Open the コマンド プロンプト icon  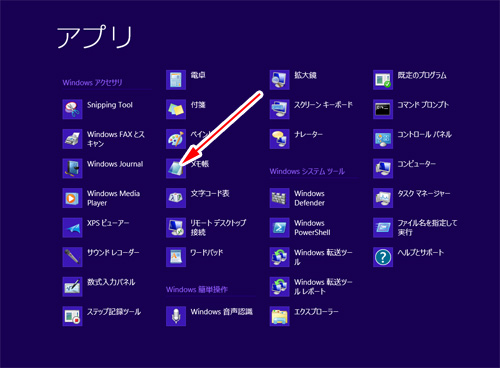tap(383, 109)
